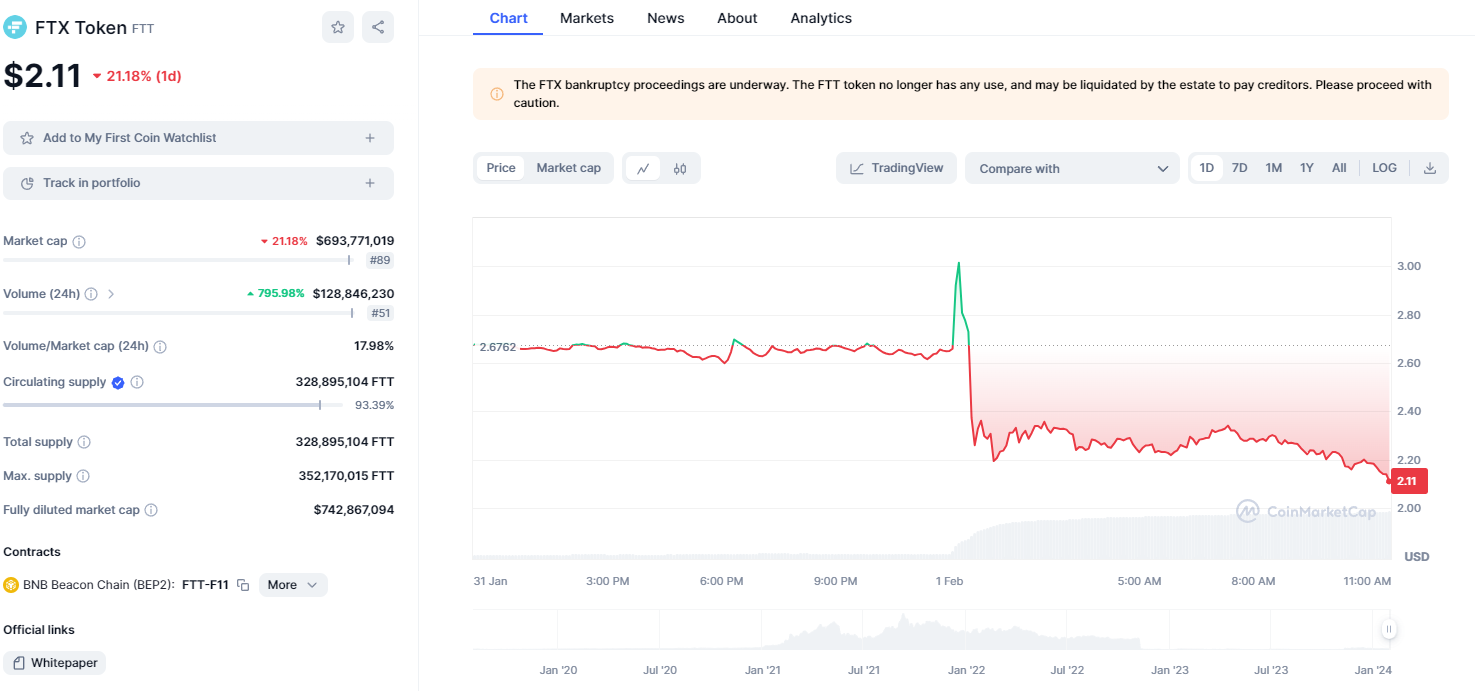Select the Market cap chart toggle

click(x=569, y=168)
